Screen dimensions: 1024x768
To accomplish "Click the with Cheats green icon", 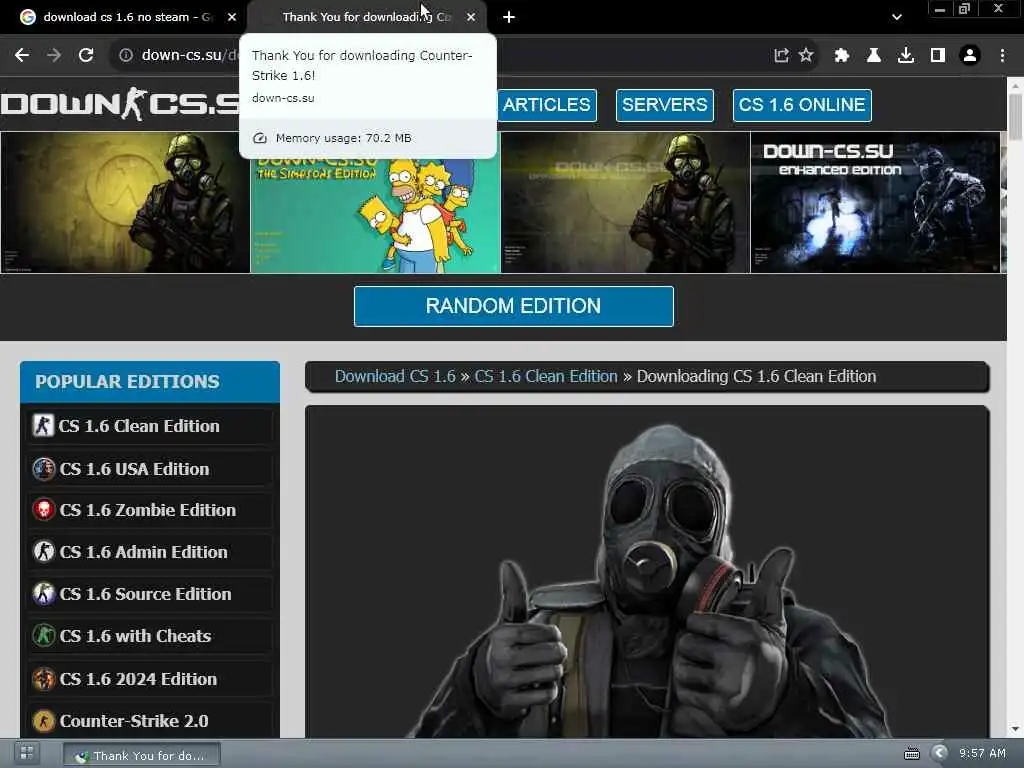I will click(44, 635).
